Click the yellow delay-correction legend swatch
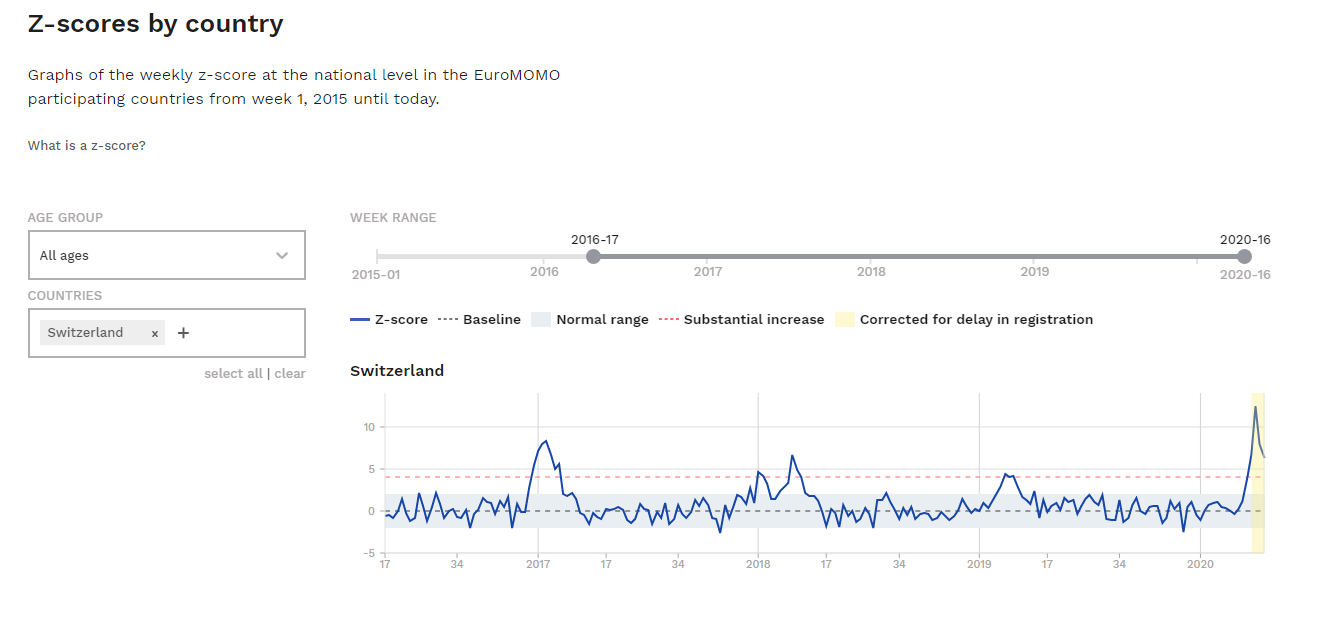 (x=845, y=320)
